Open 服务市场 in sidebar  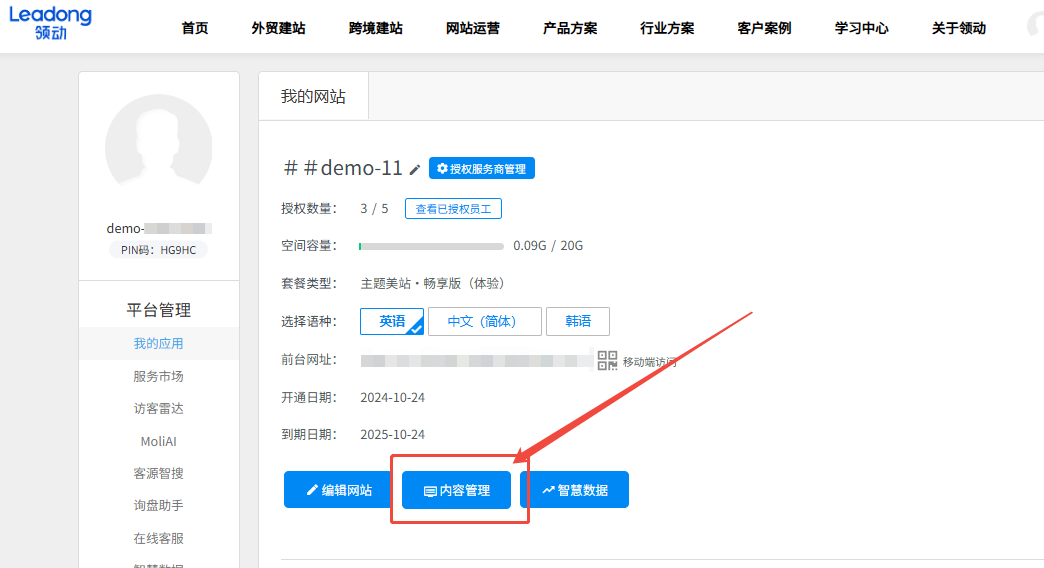click(158, 376)
